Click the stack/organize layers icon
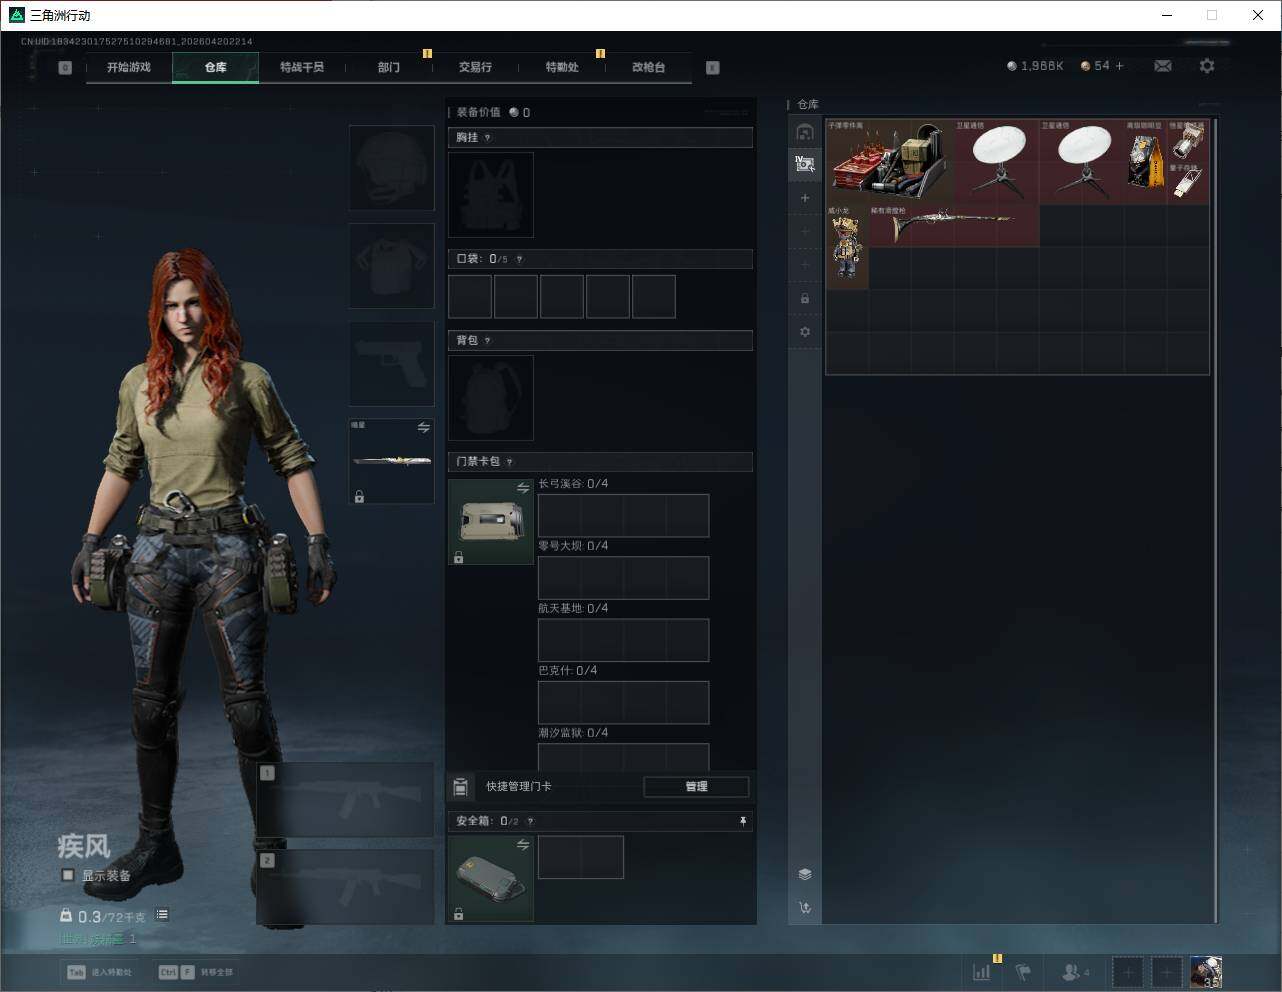 tap(805, 874)
